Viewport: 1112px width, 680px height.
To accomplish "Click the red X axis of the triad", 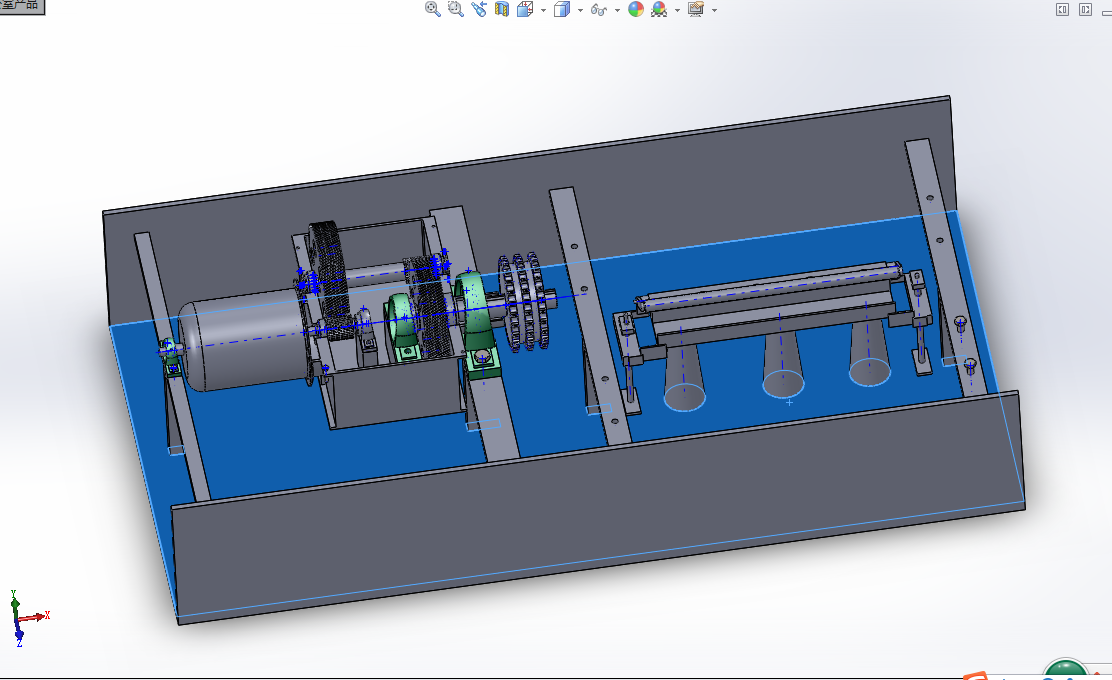I will tap(34, 617).
